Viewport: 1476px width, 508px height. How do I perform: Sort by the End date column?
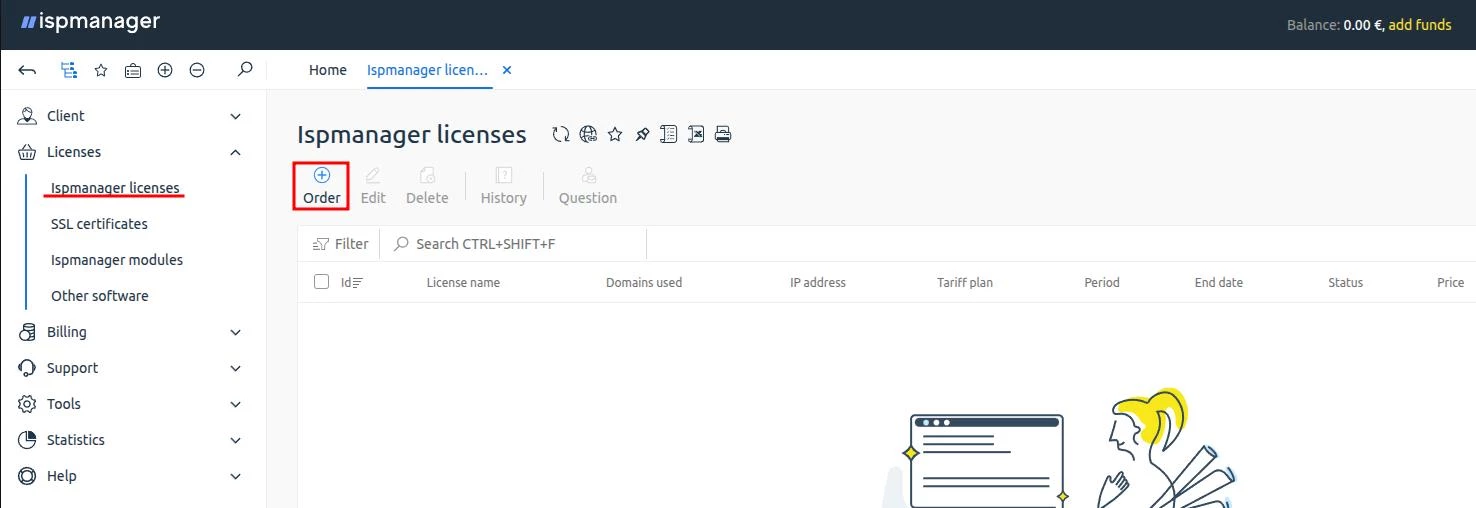pyautogui.click(x=1219, y=283)
